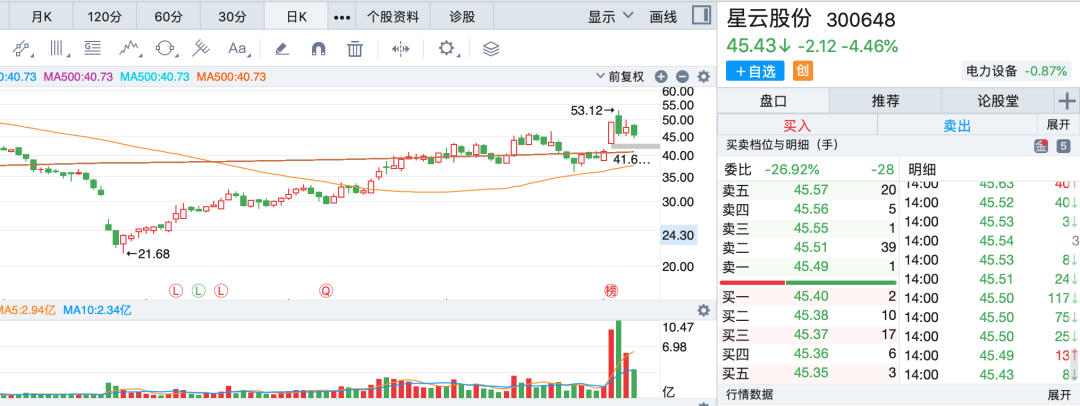
Task: Click the zoom-out minus on the chart
Action: click(682, 77)
